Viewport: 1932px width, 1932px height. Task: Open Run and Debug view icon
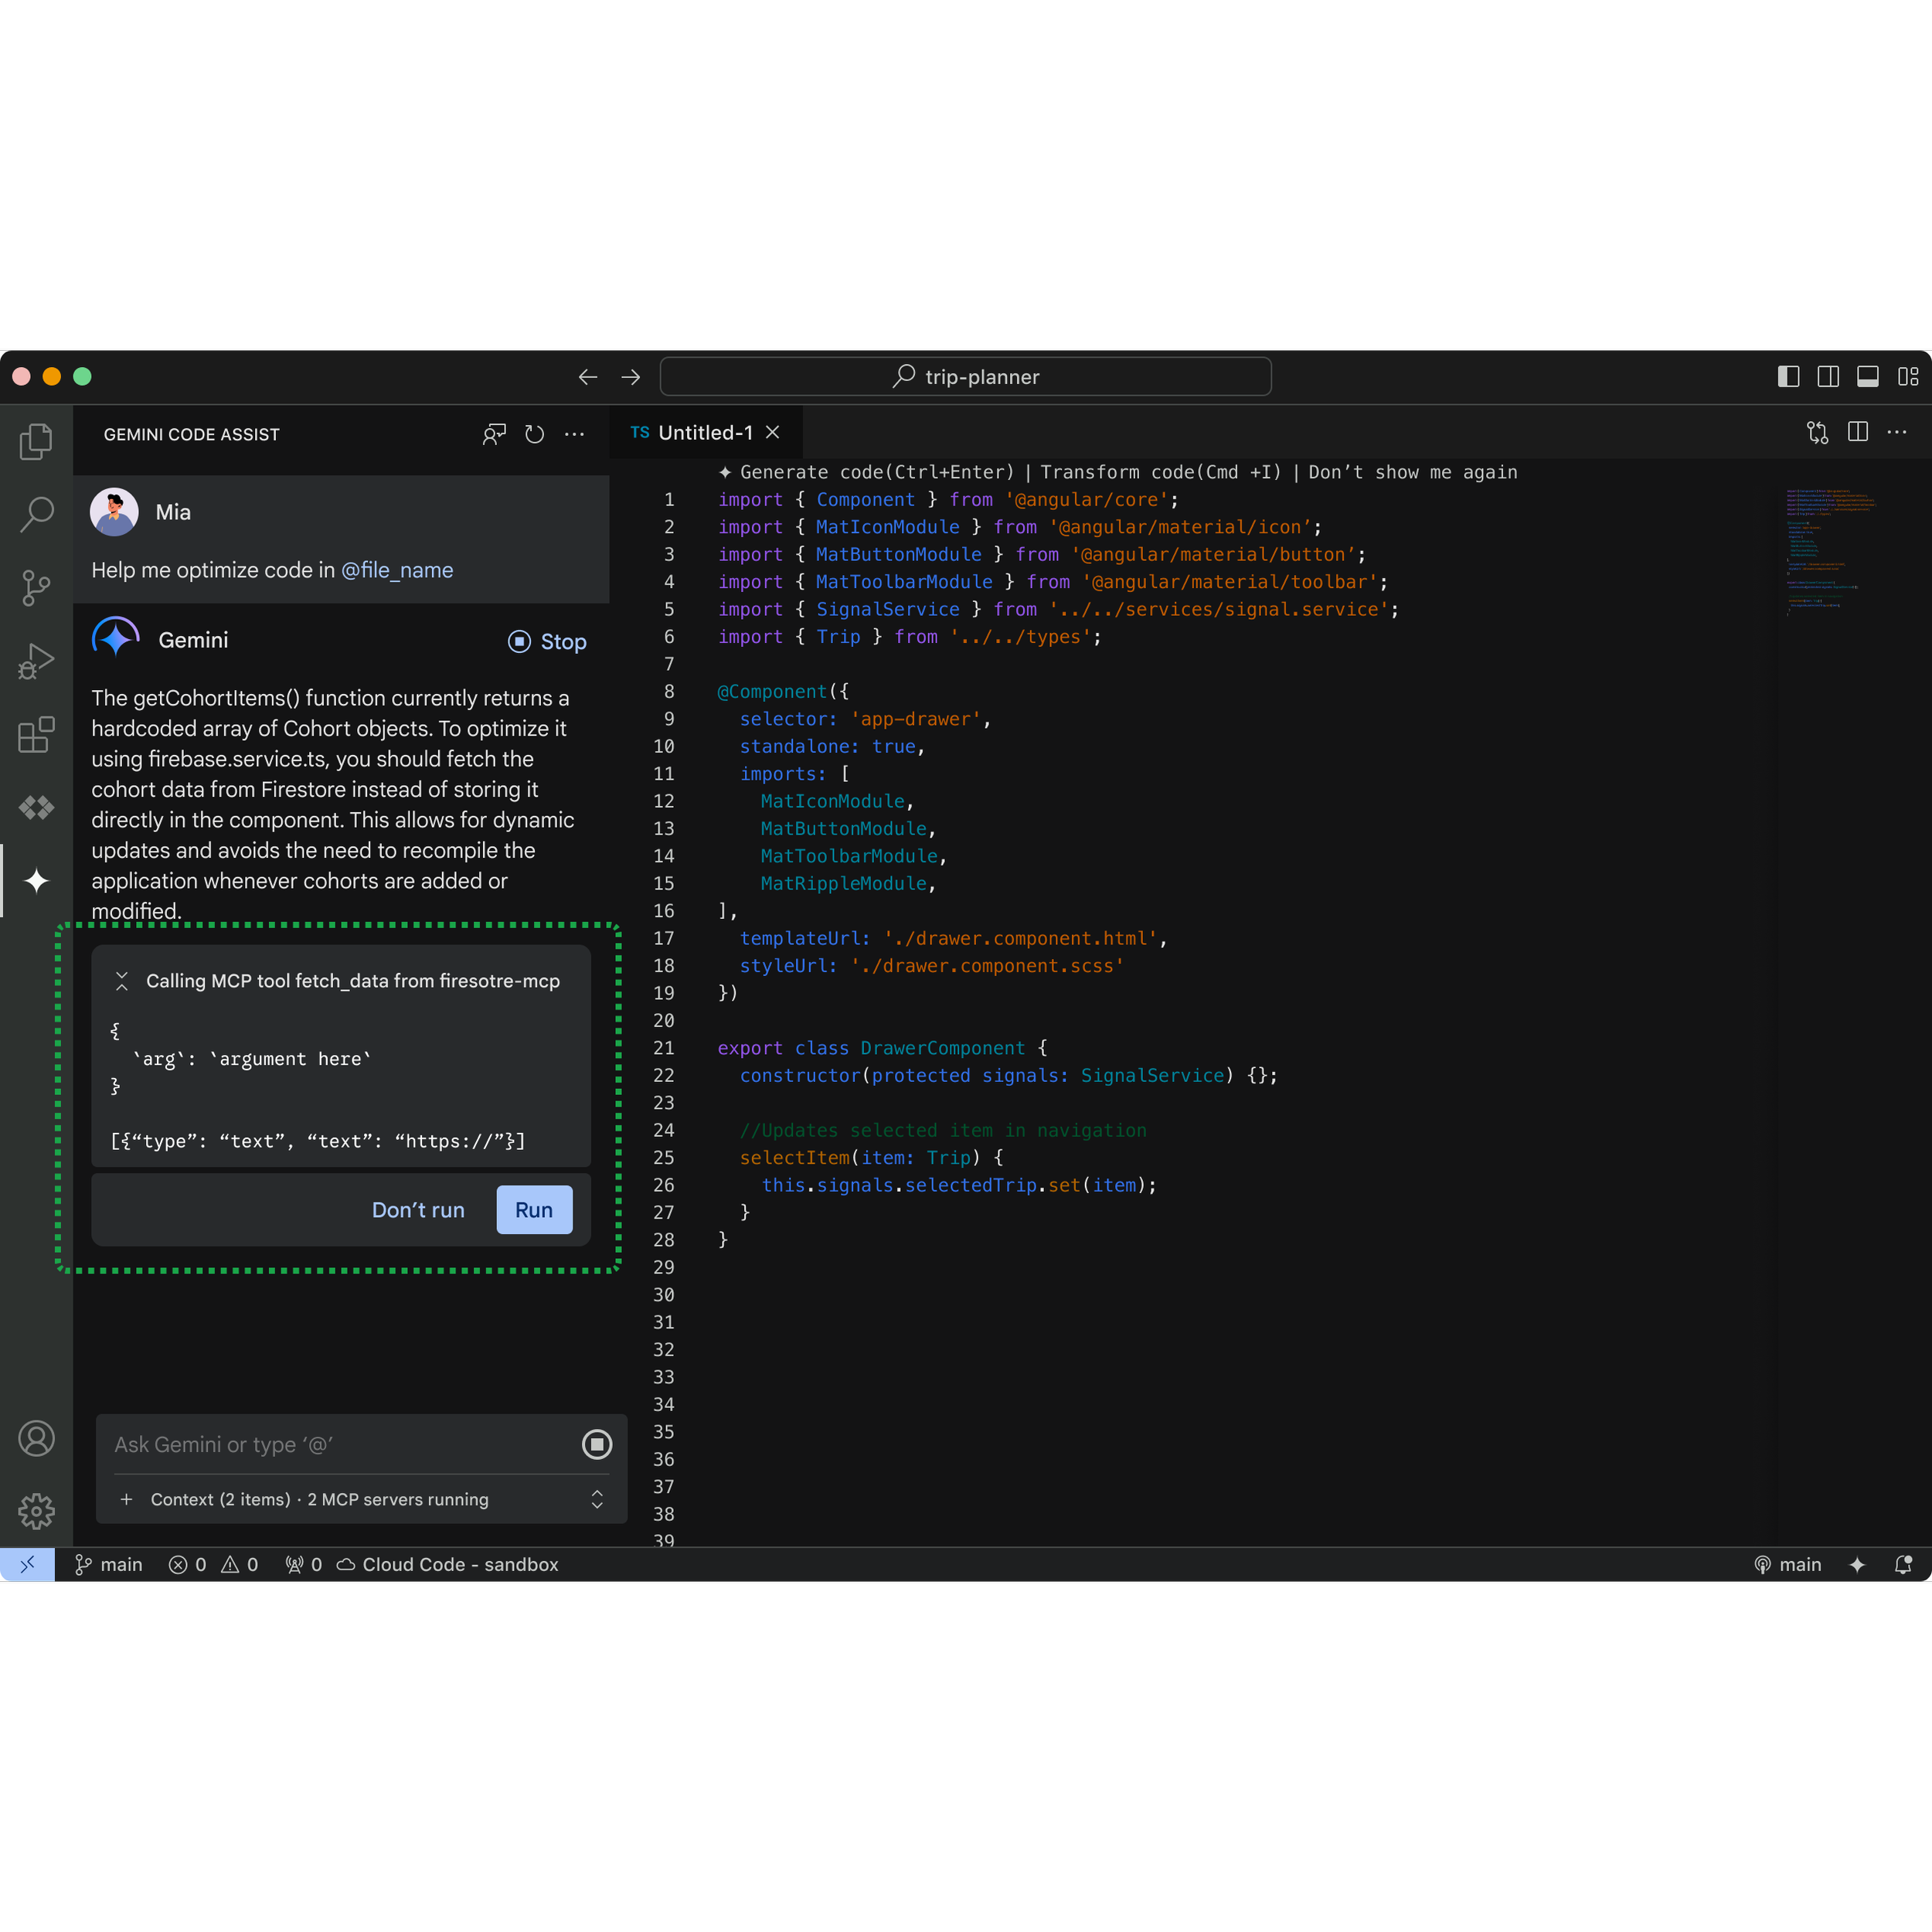coord(36,661)
